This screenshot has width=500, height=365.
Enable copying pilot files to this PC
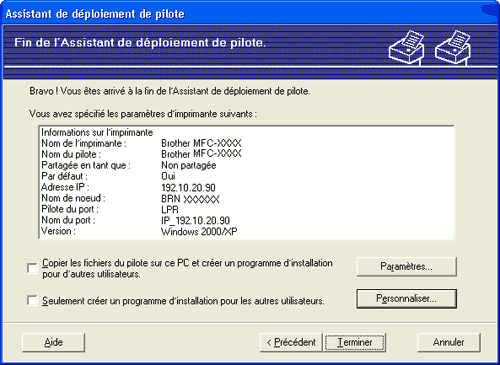point(32,268)
